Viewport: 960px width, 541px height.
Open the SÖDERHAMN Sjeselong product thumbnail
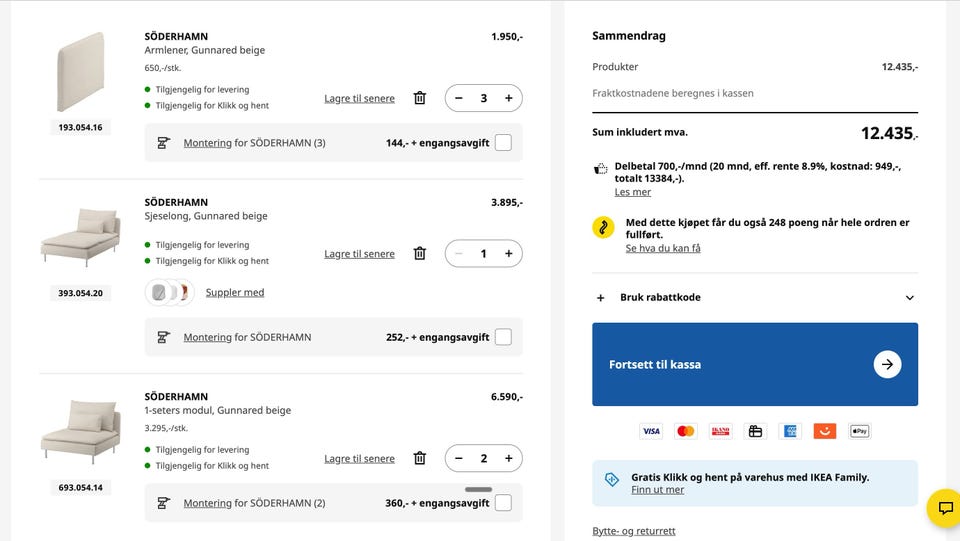[x=80, y=239]
